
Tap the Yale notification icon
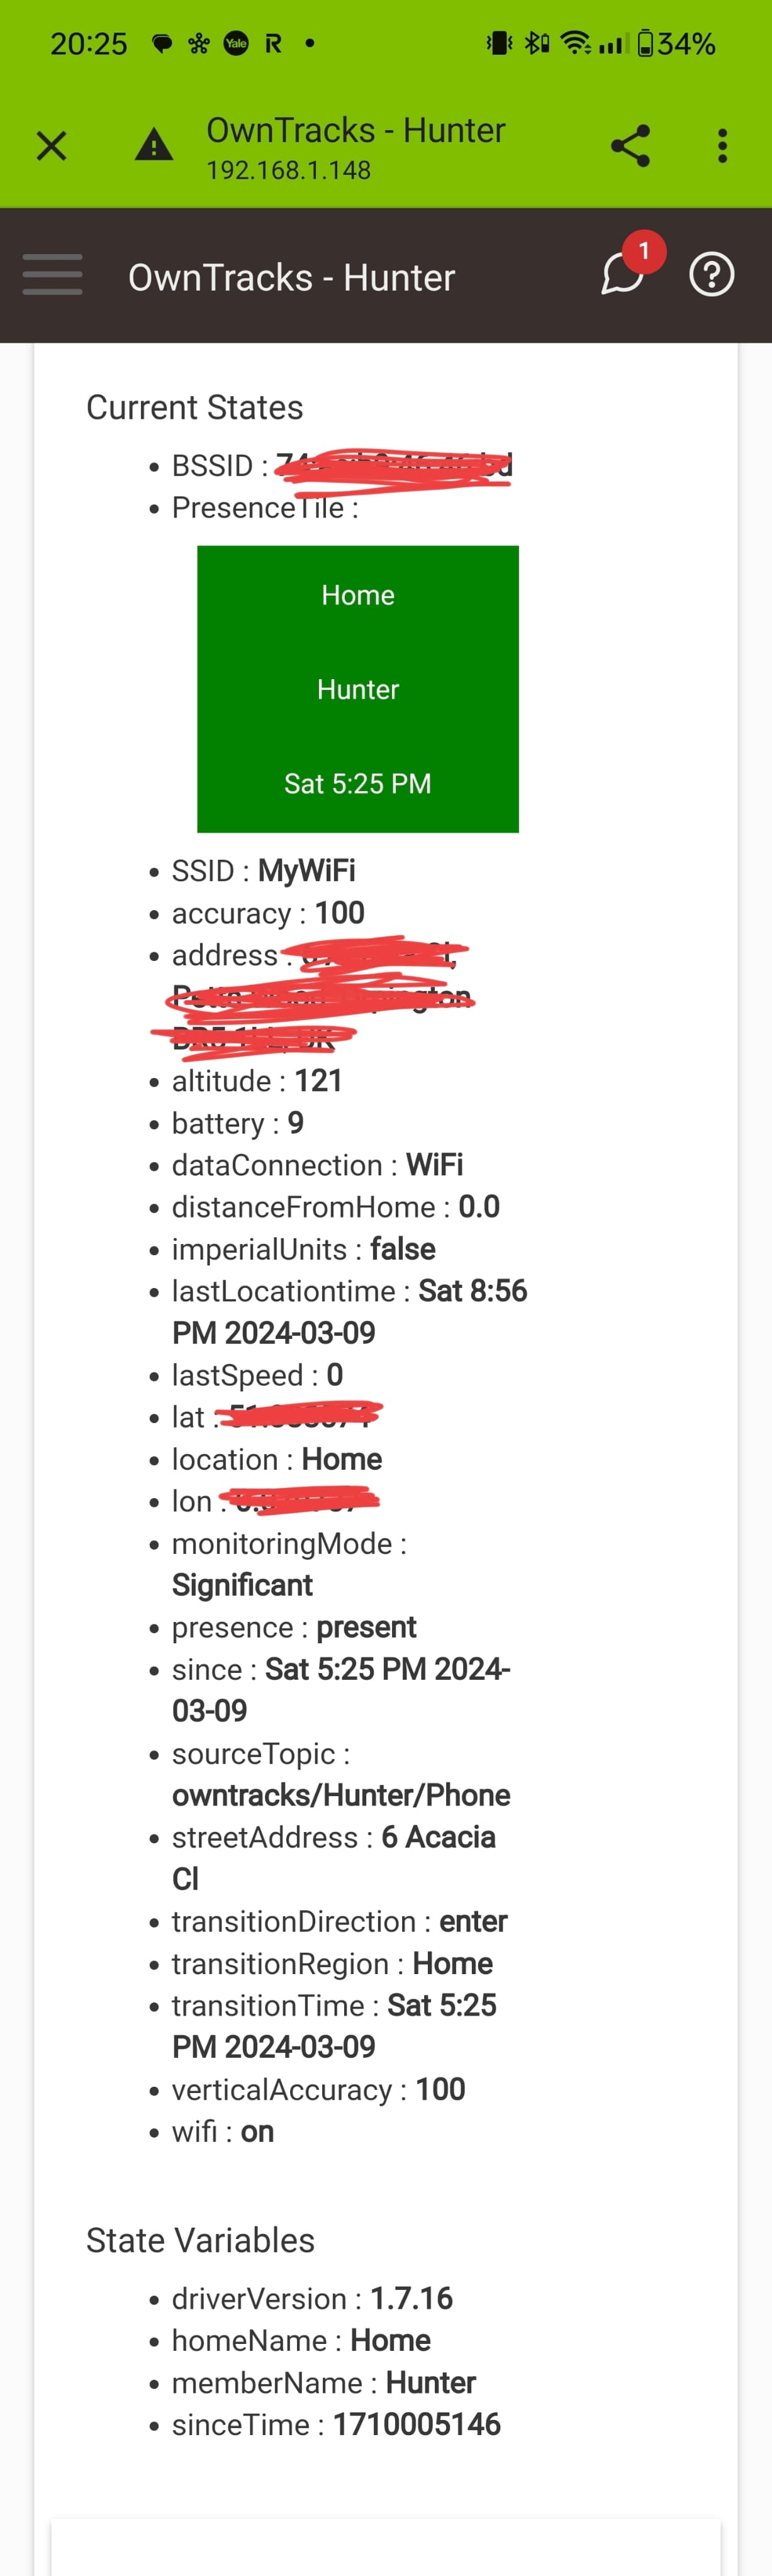236,43
